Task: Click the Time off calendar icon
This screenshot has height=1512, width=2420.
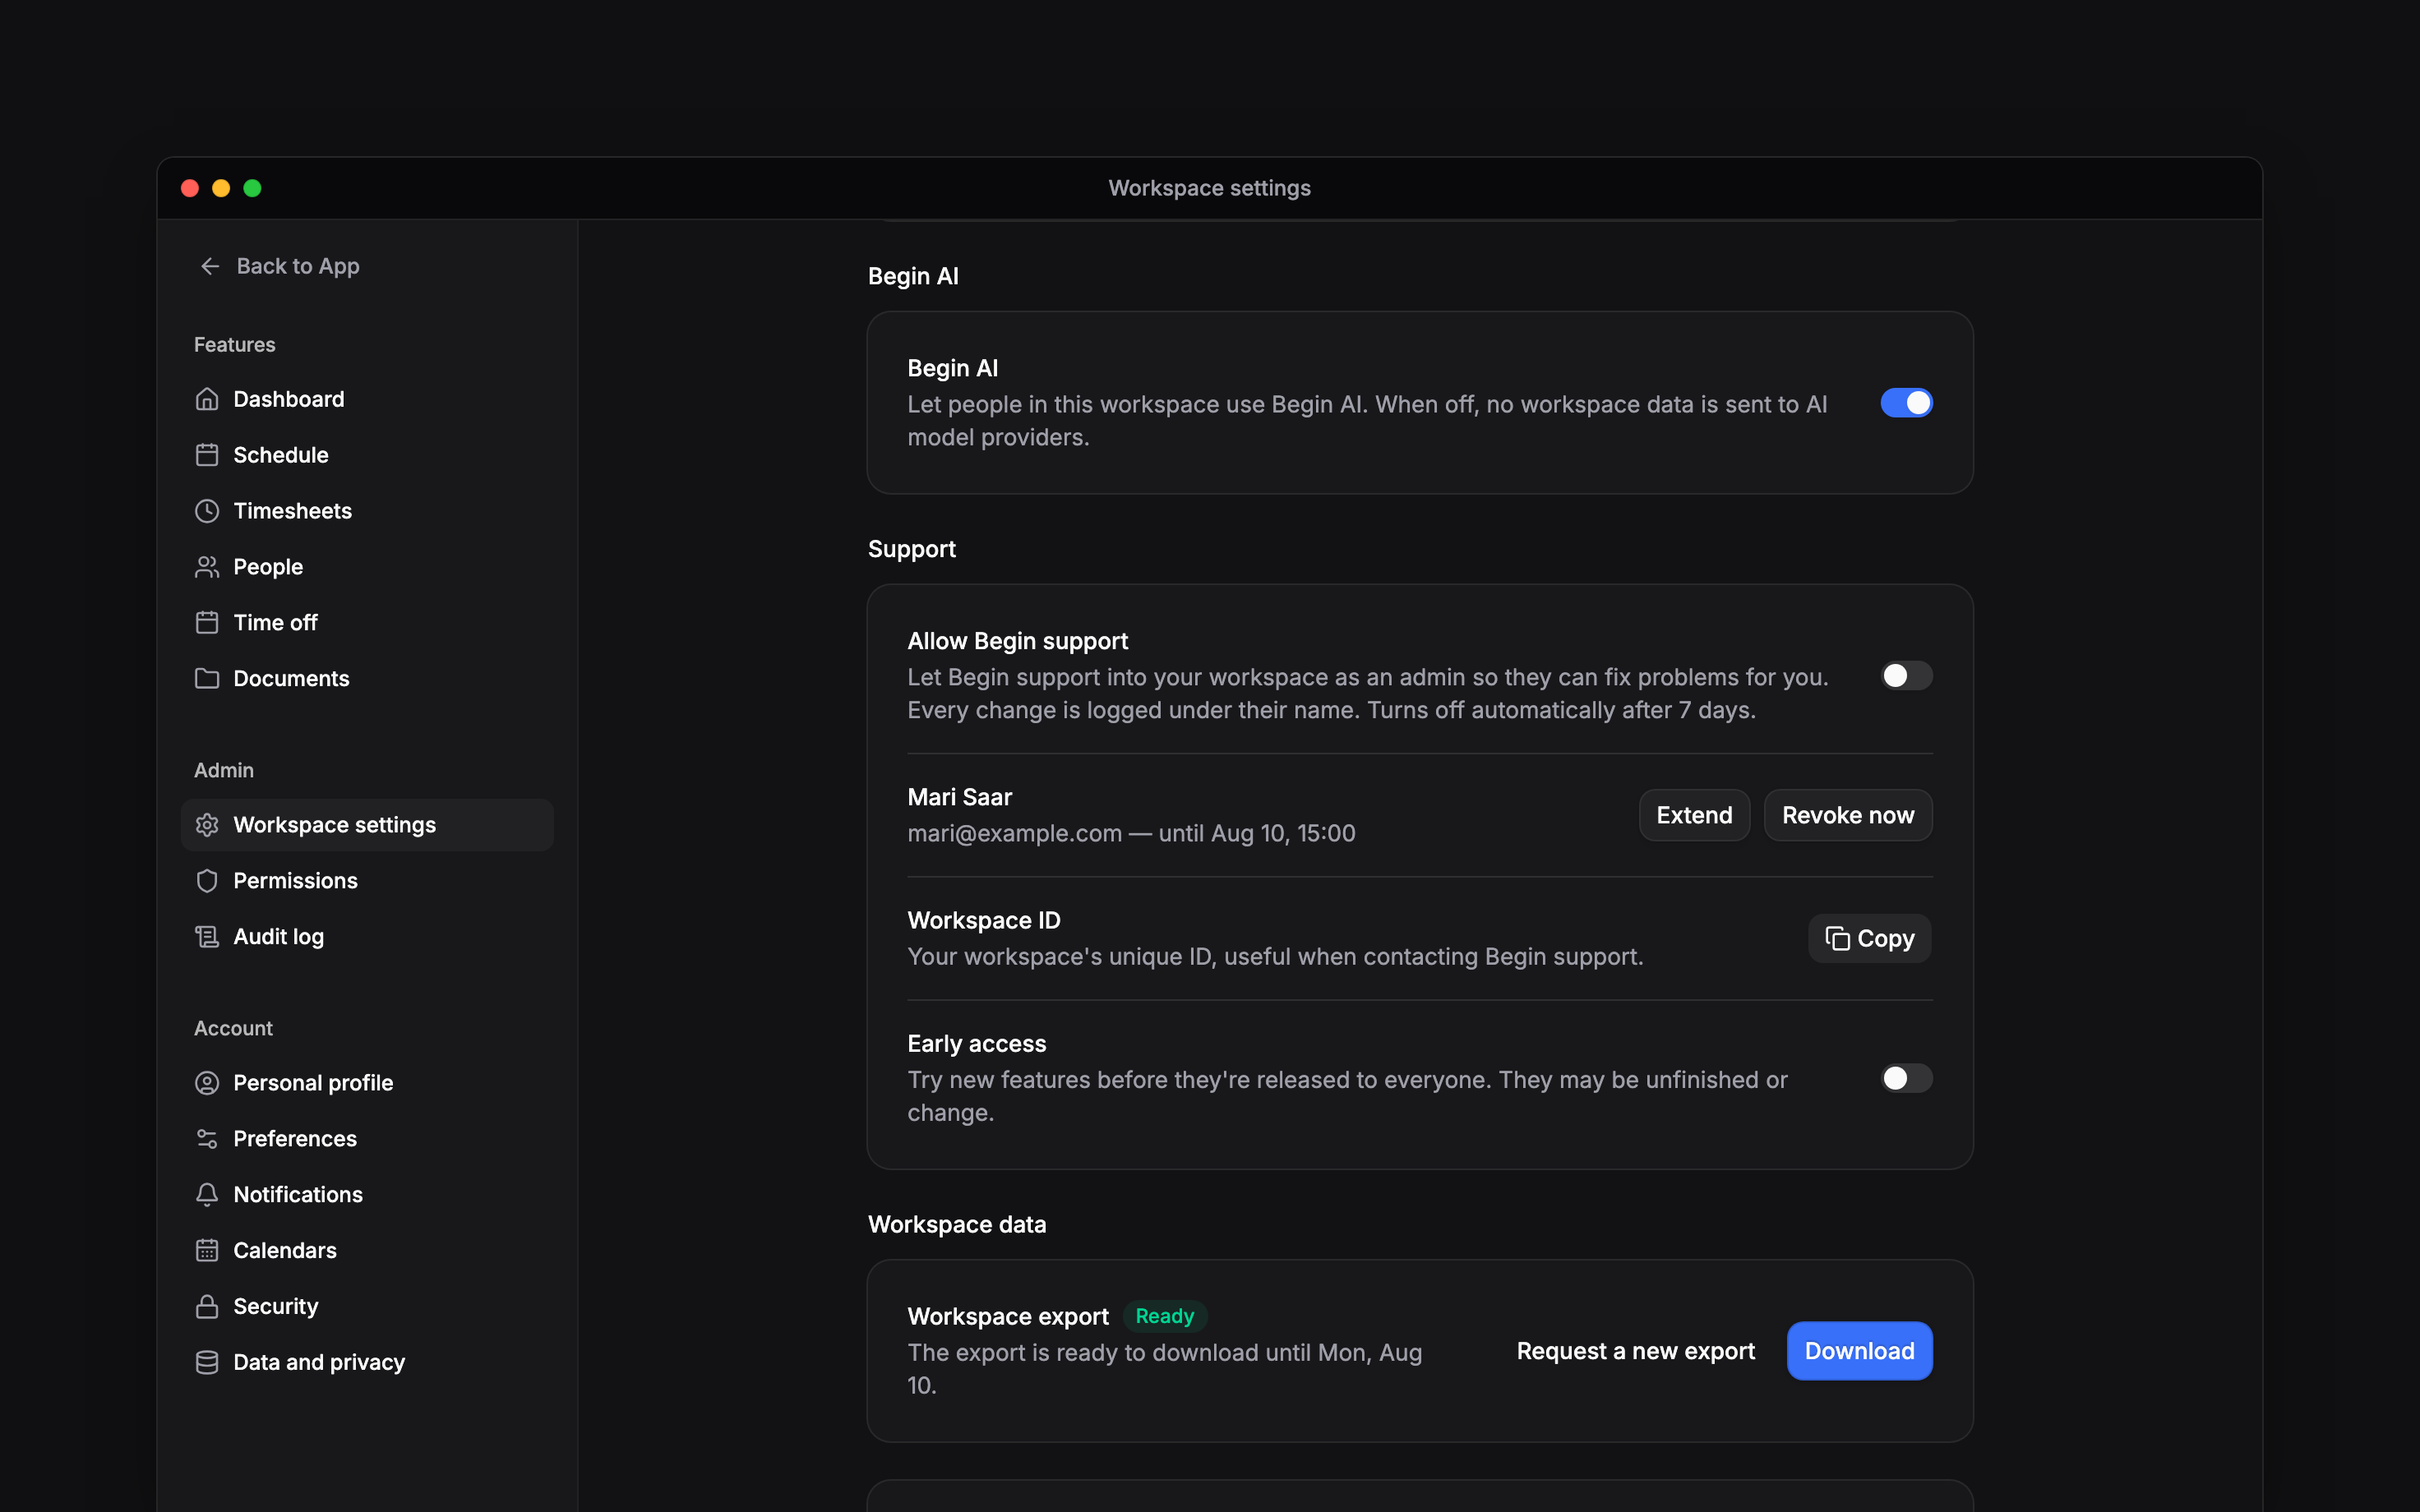Action: point(207,623)
